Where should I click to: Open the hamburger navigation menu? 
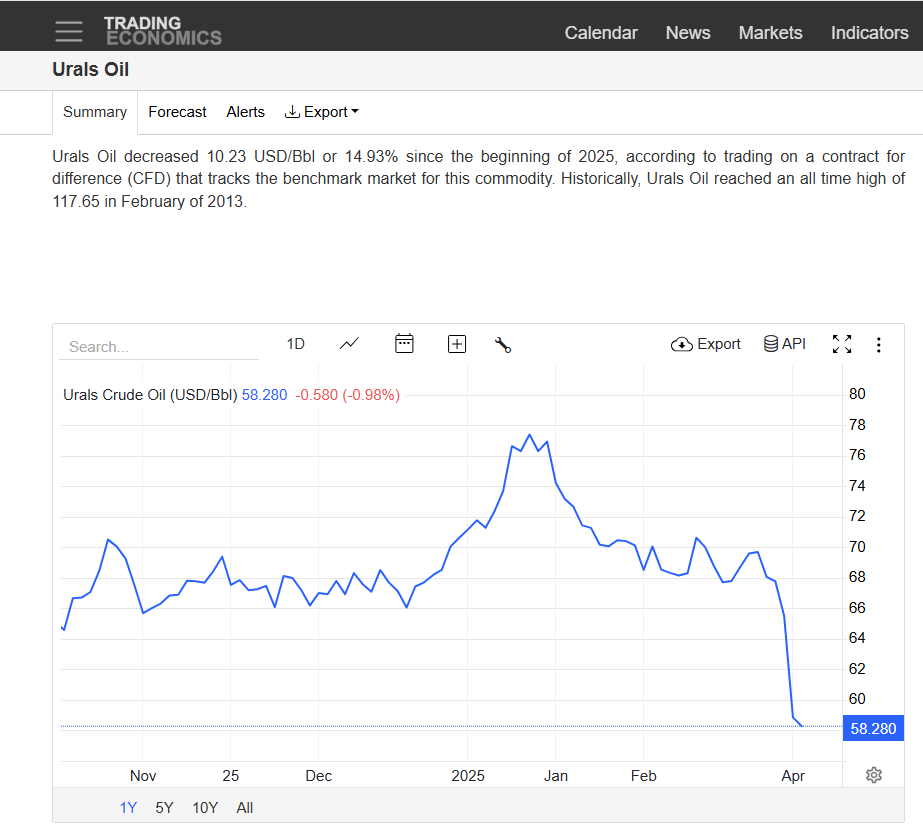[69, 32]
